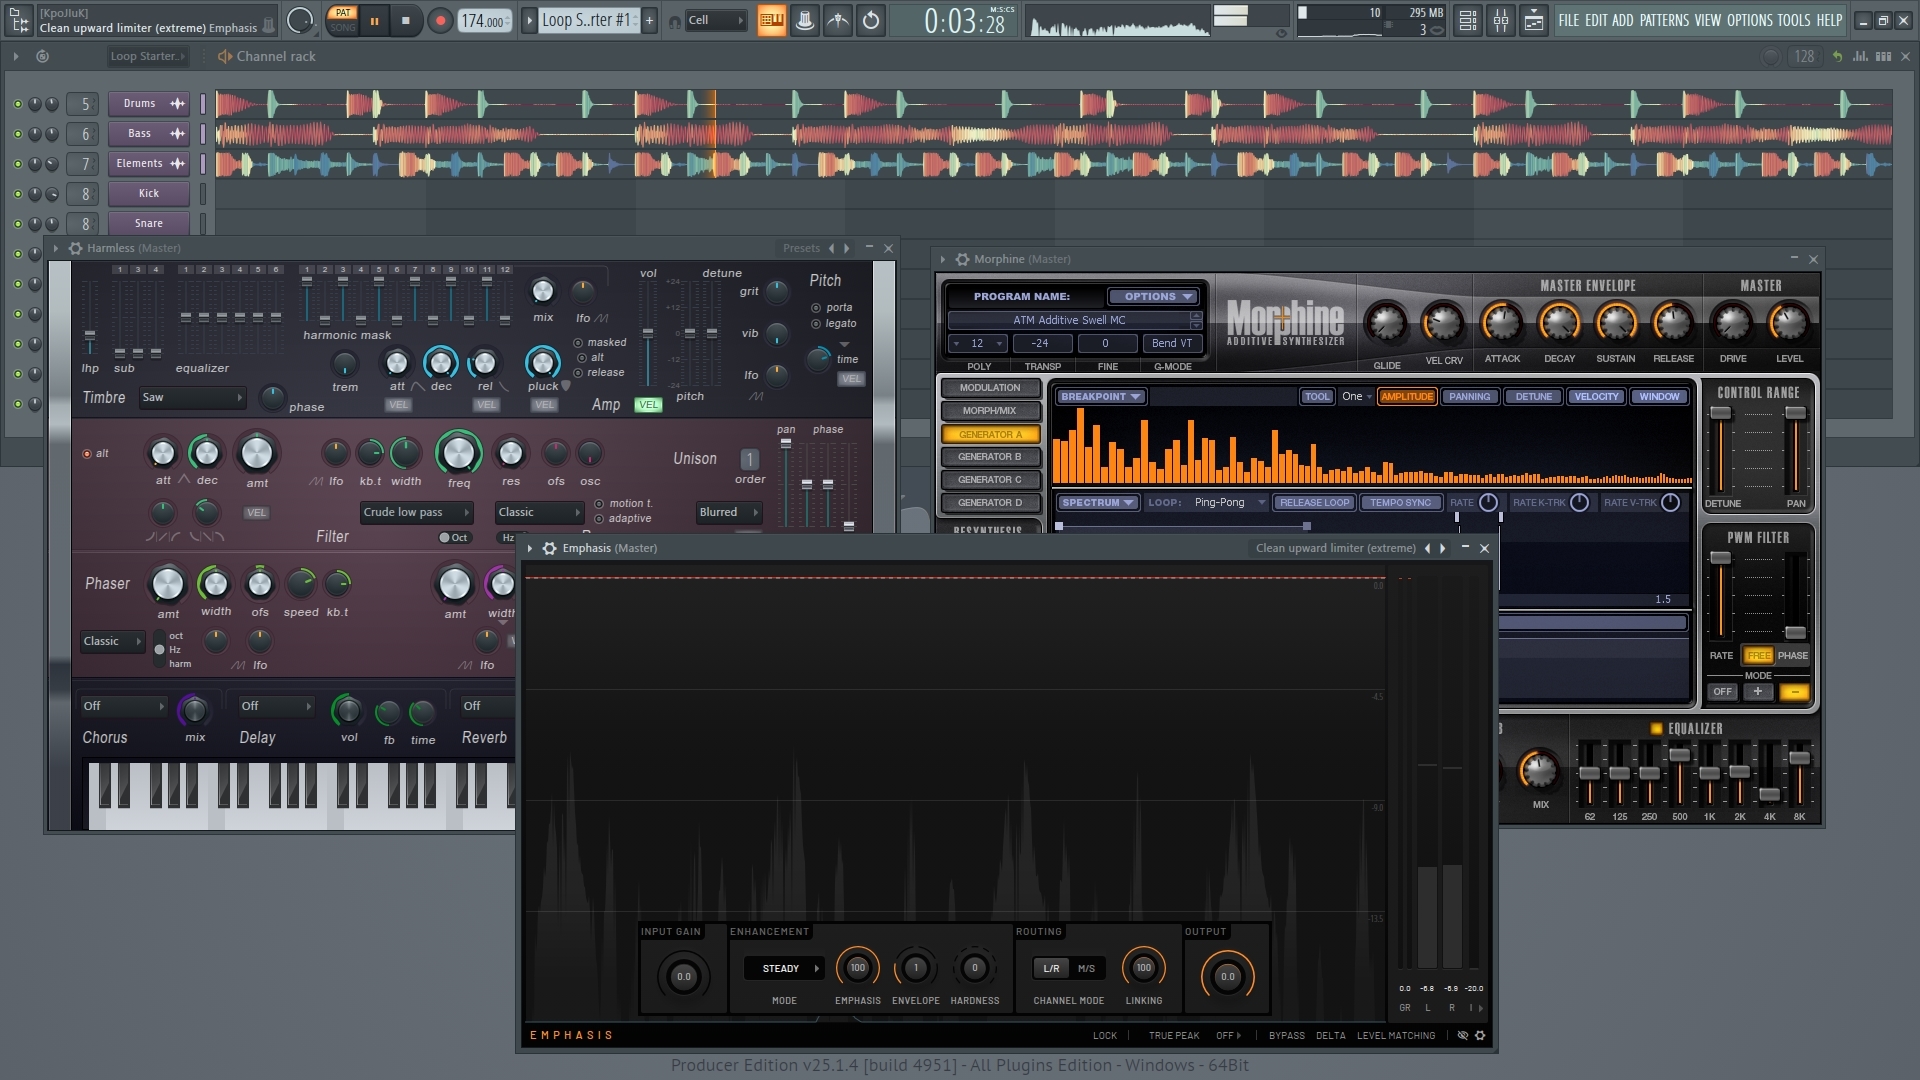
Task: Switch to SONG mode
Action: 343,27
